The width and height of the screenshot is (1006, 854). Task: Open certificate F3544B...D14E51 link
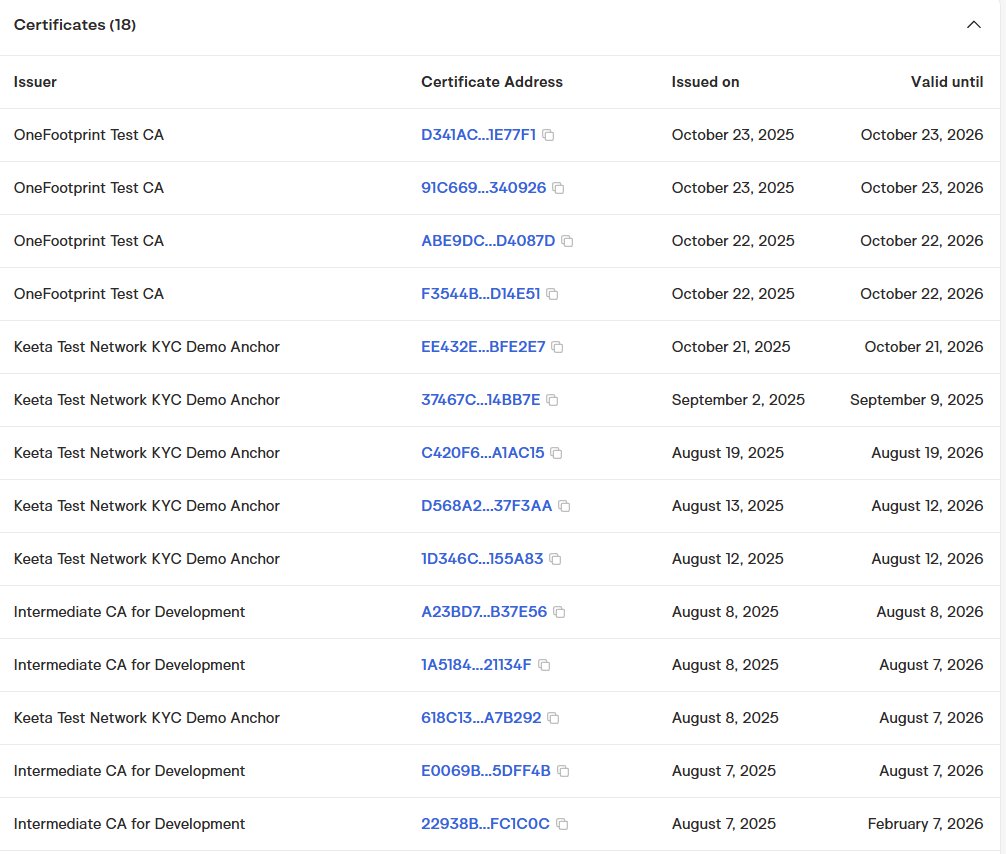pos(481,294)
